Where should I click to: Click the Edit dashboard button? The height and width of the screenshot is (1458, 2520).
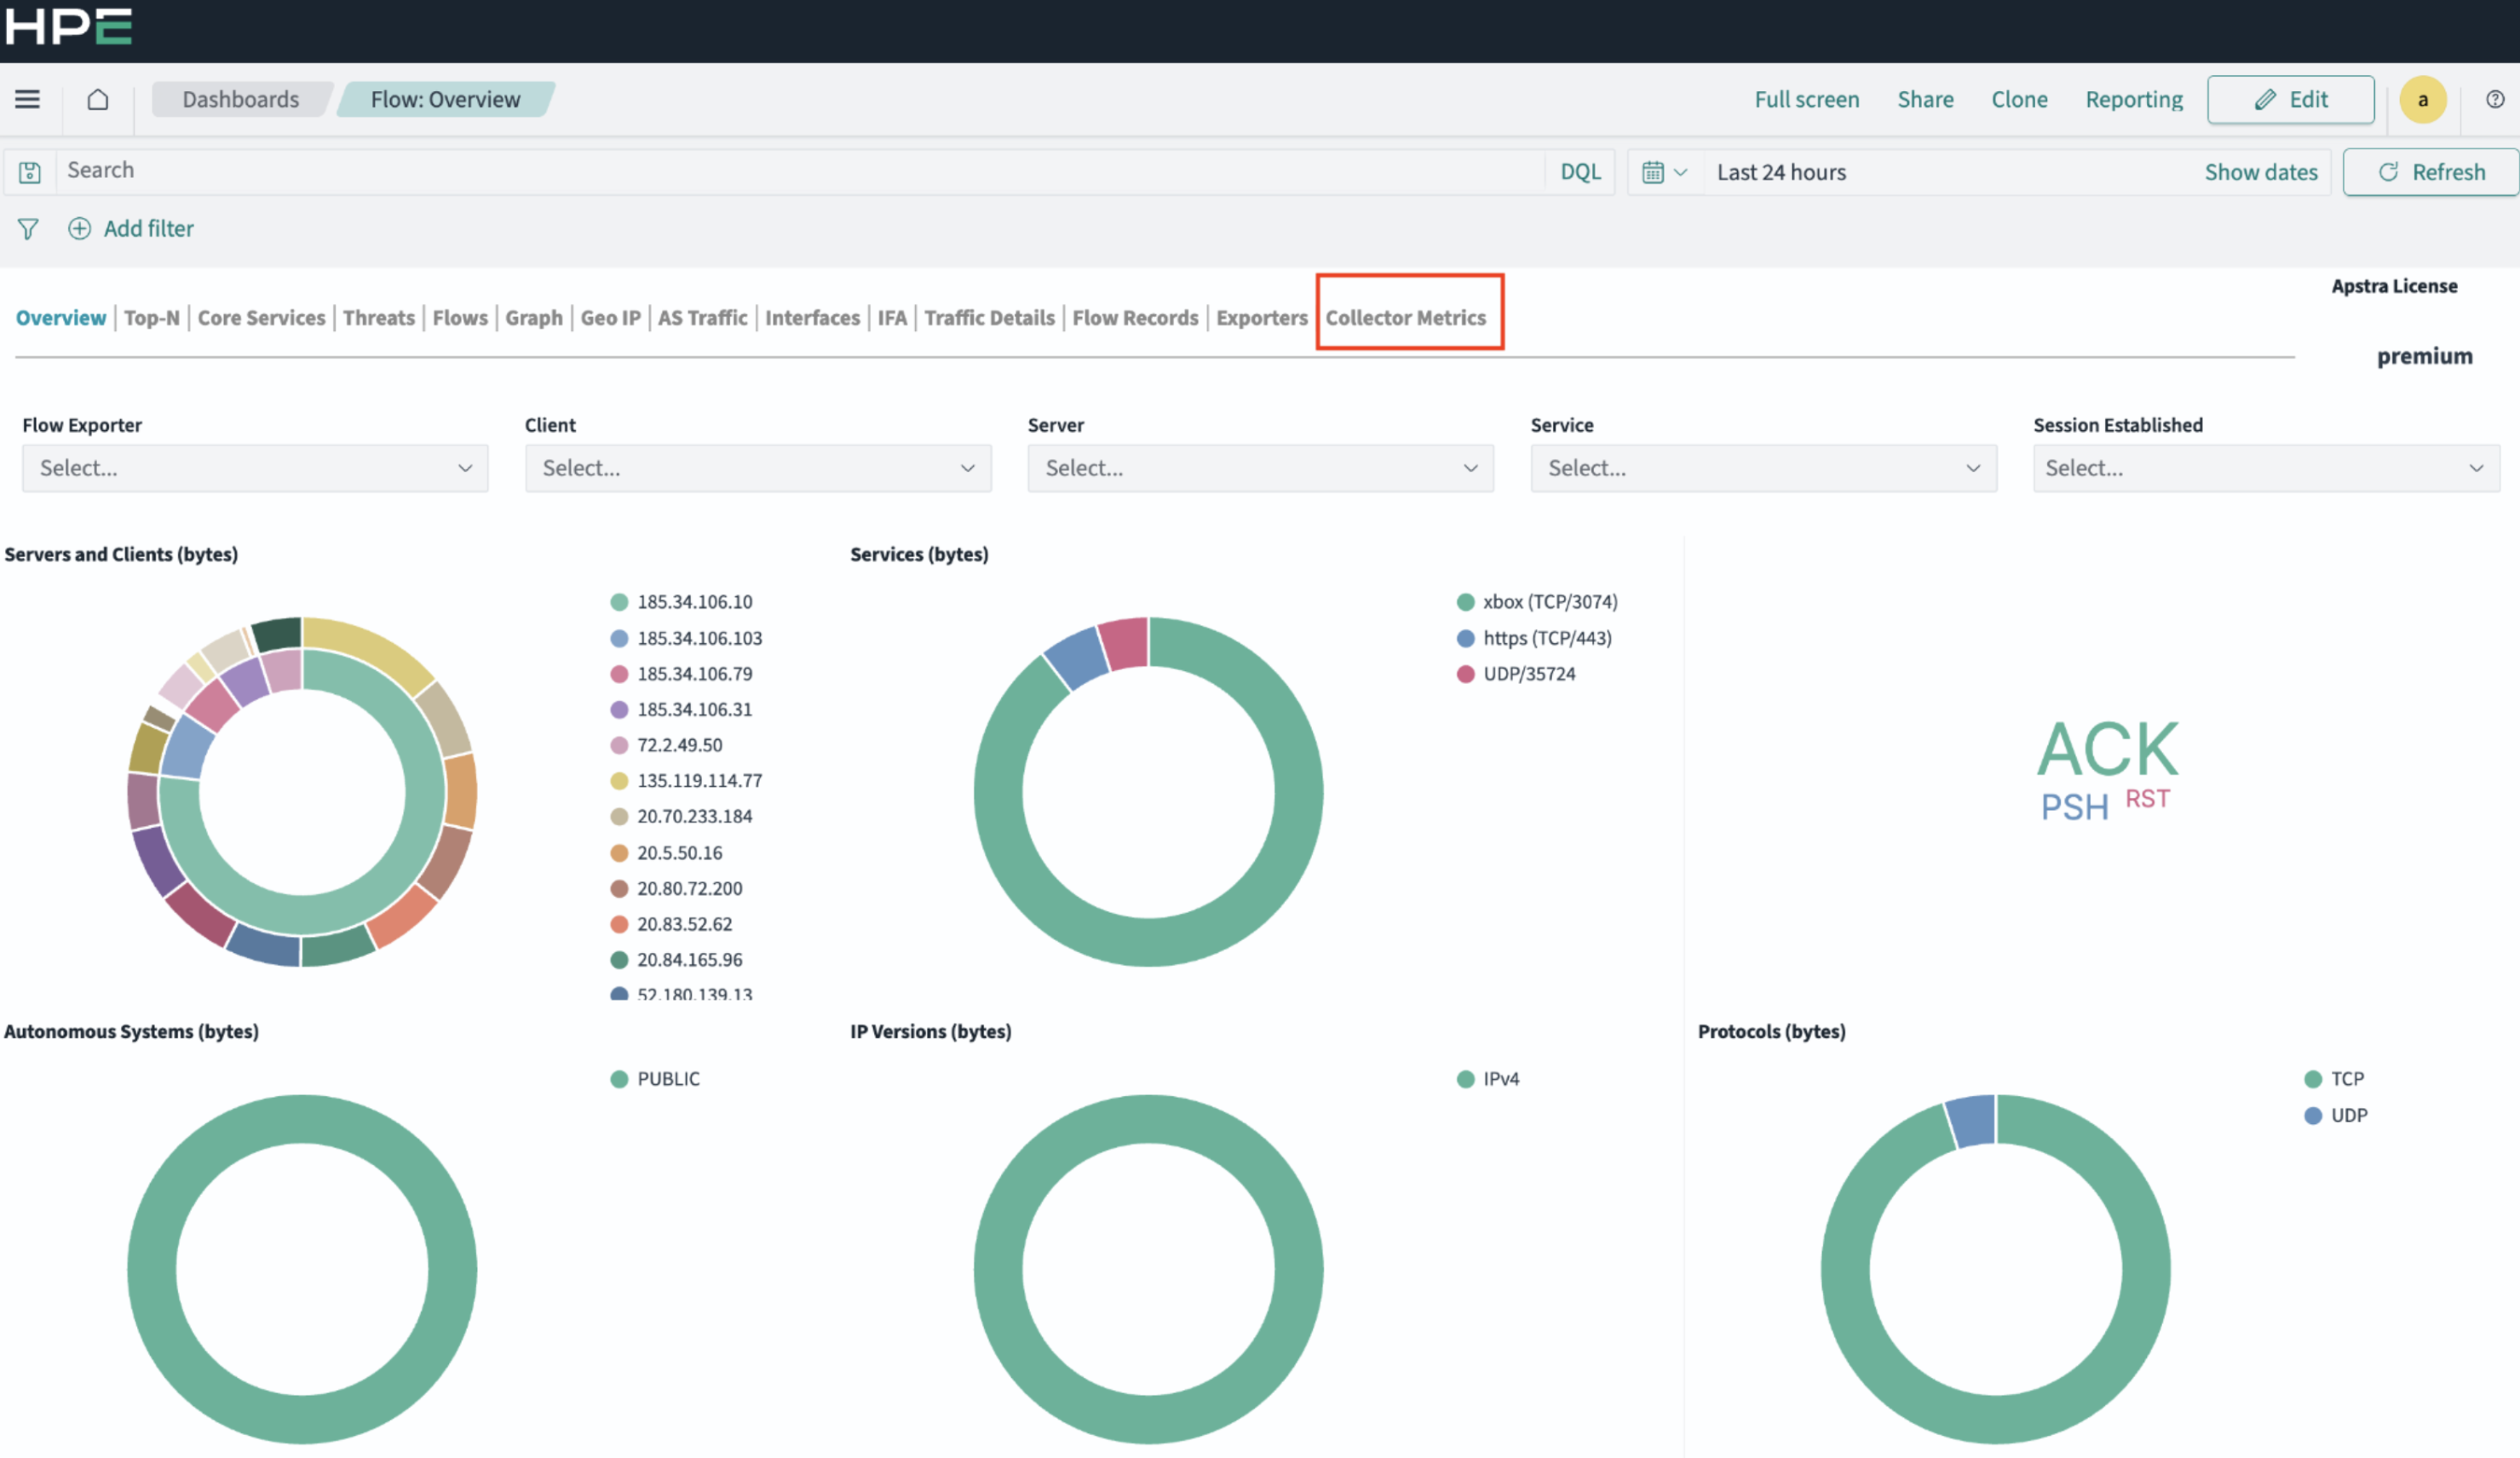click(2290, 99)
